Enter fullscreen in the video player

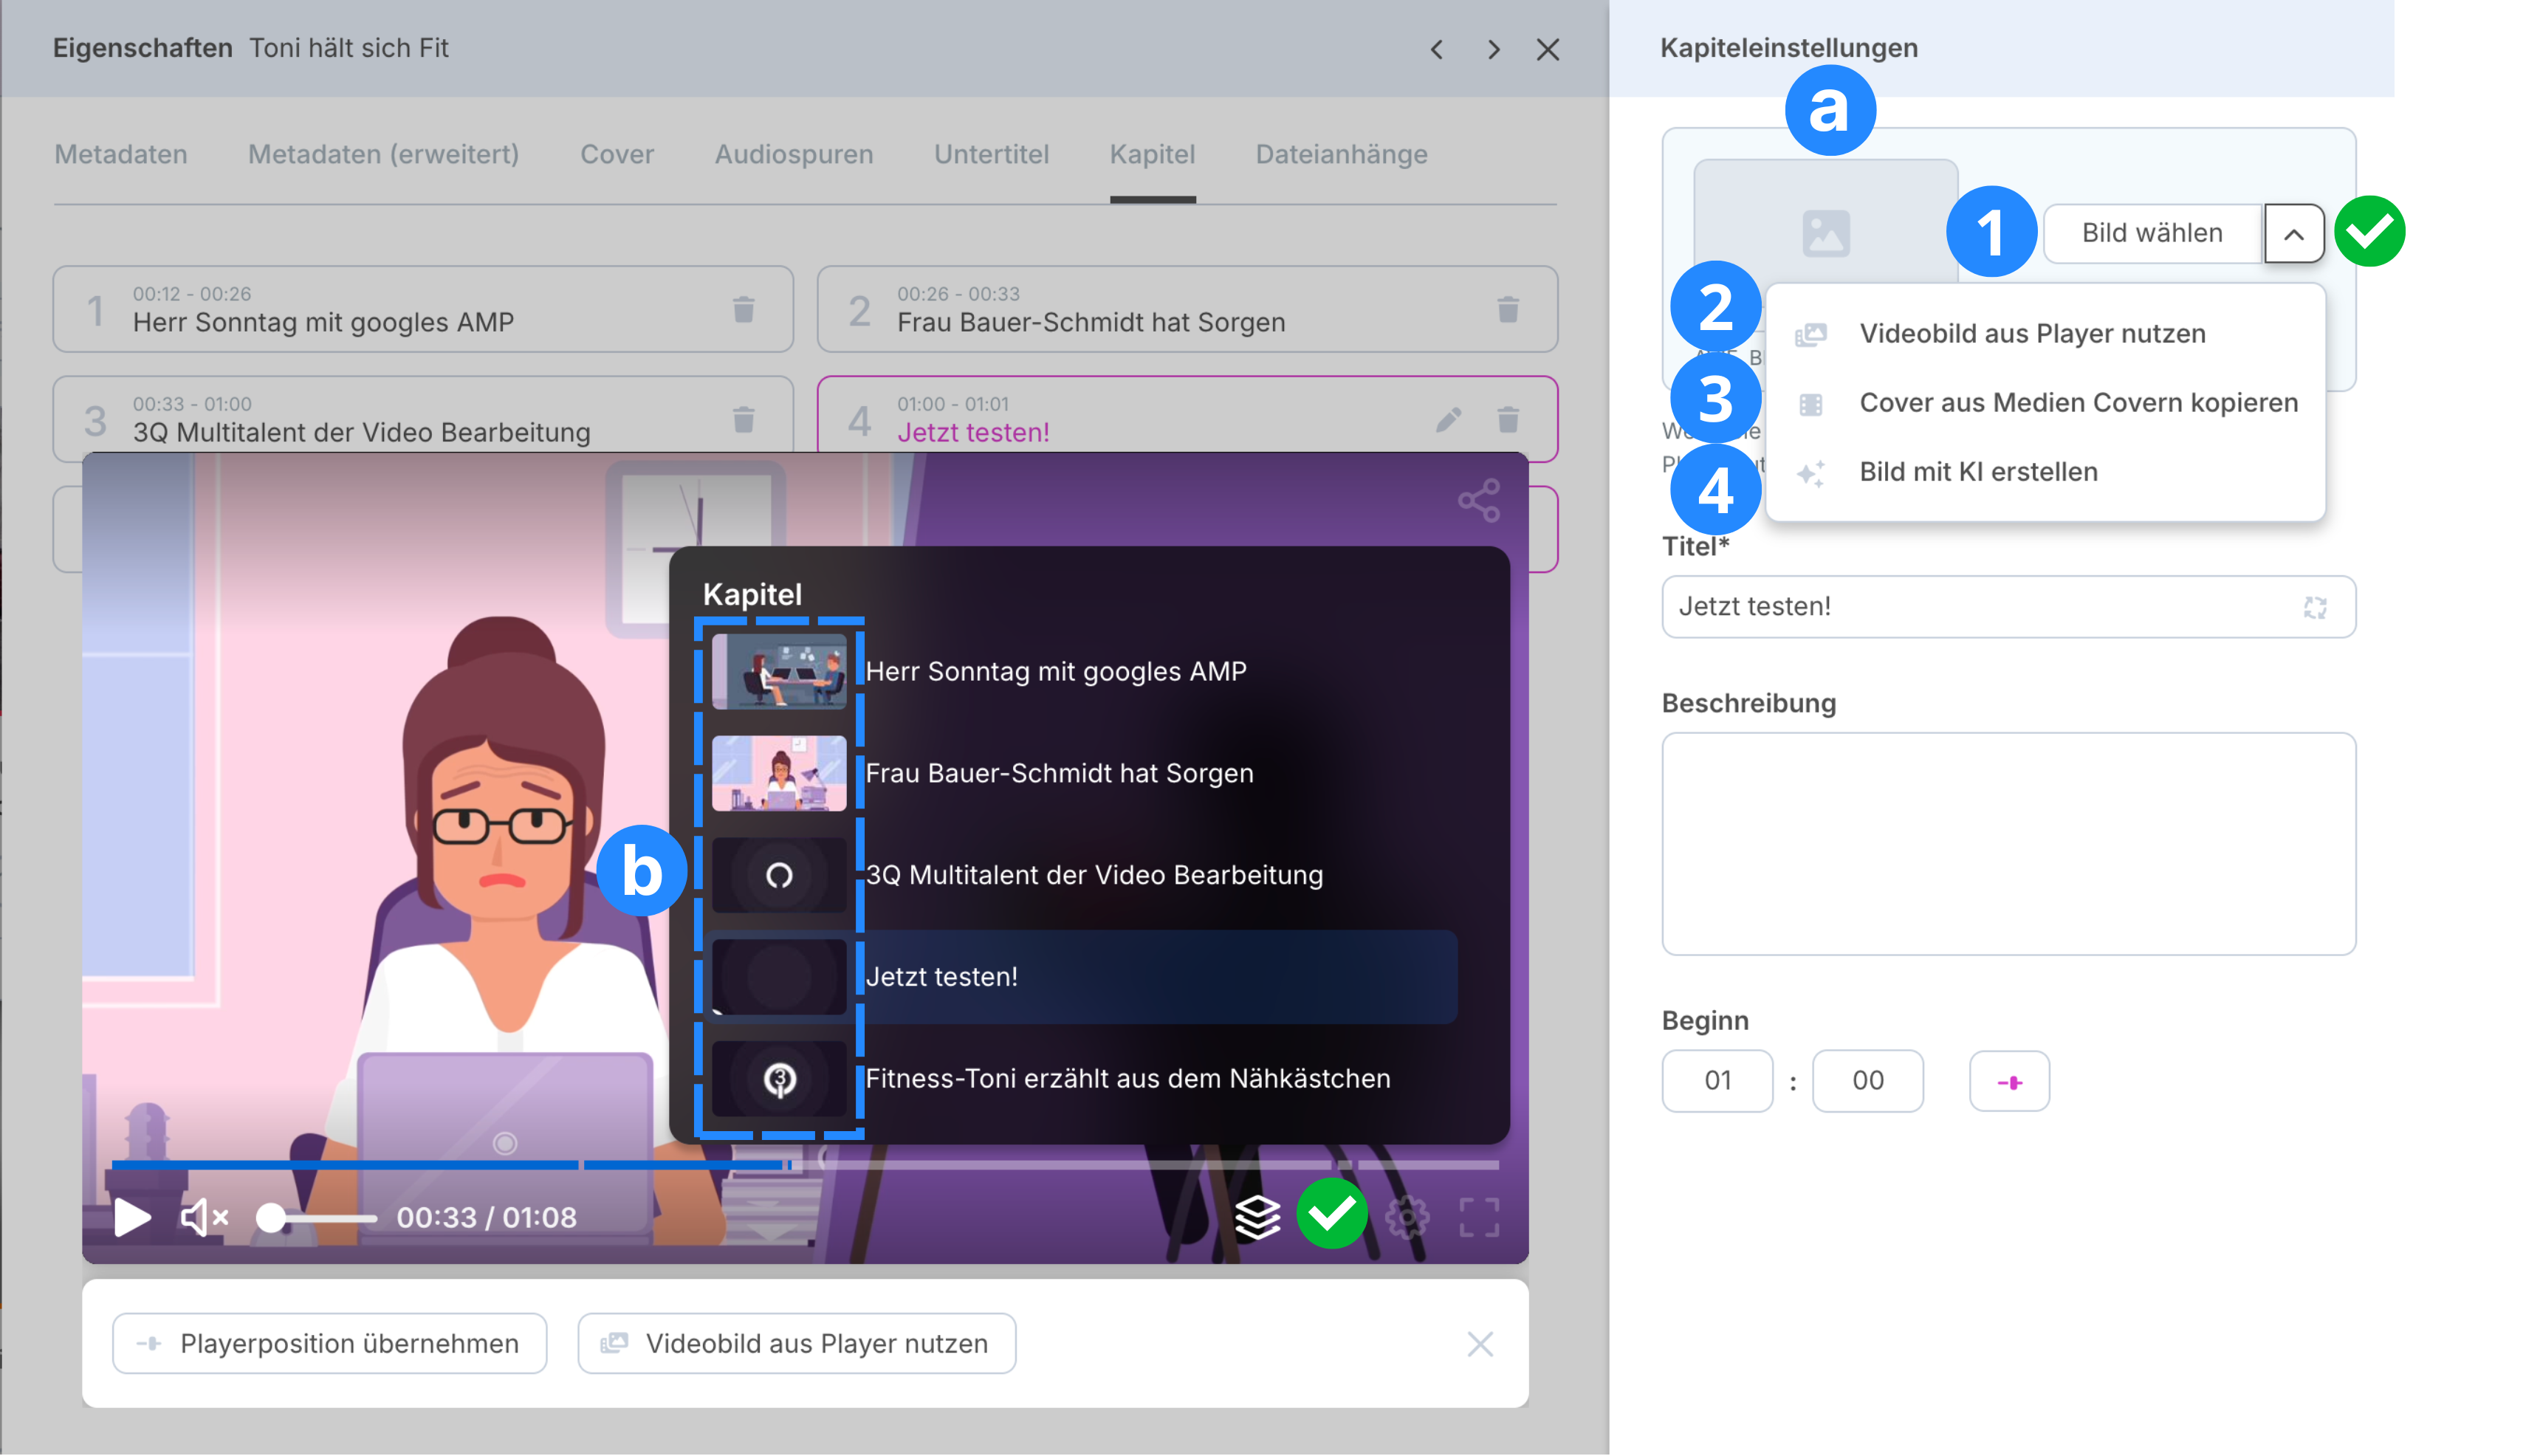(x=1478, y=1217)
